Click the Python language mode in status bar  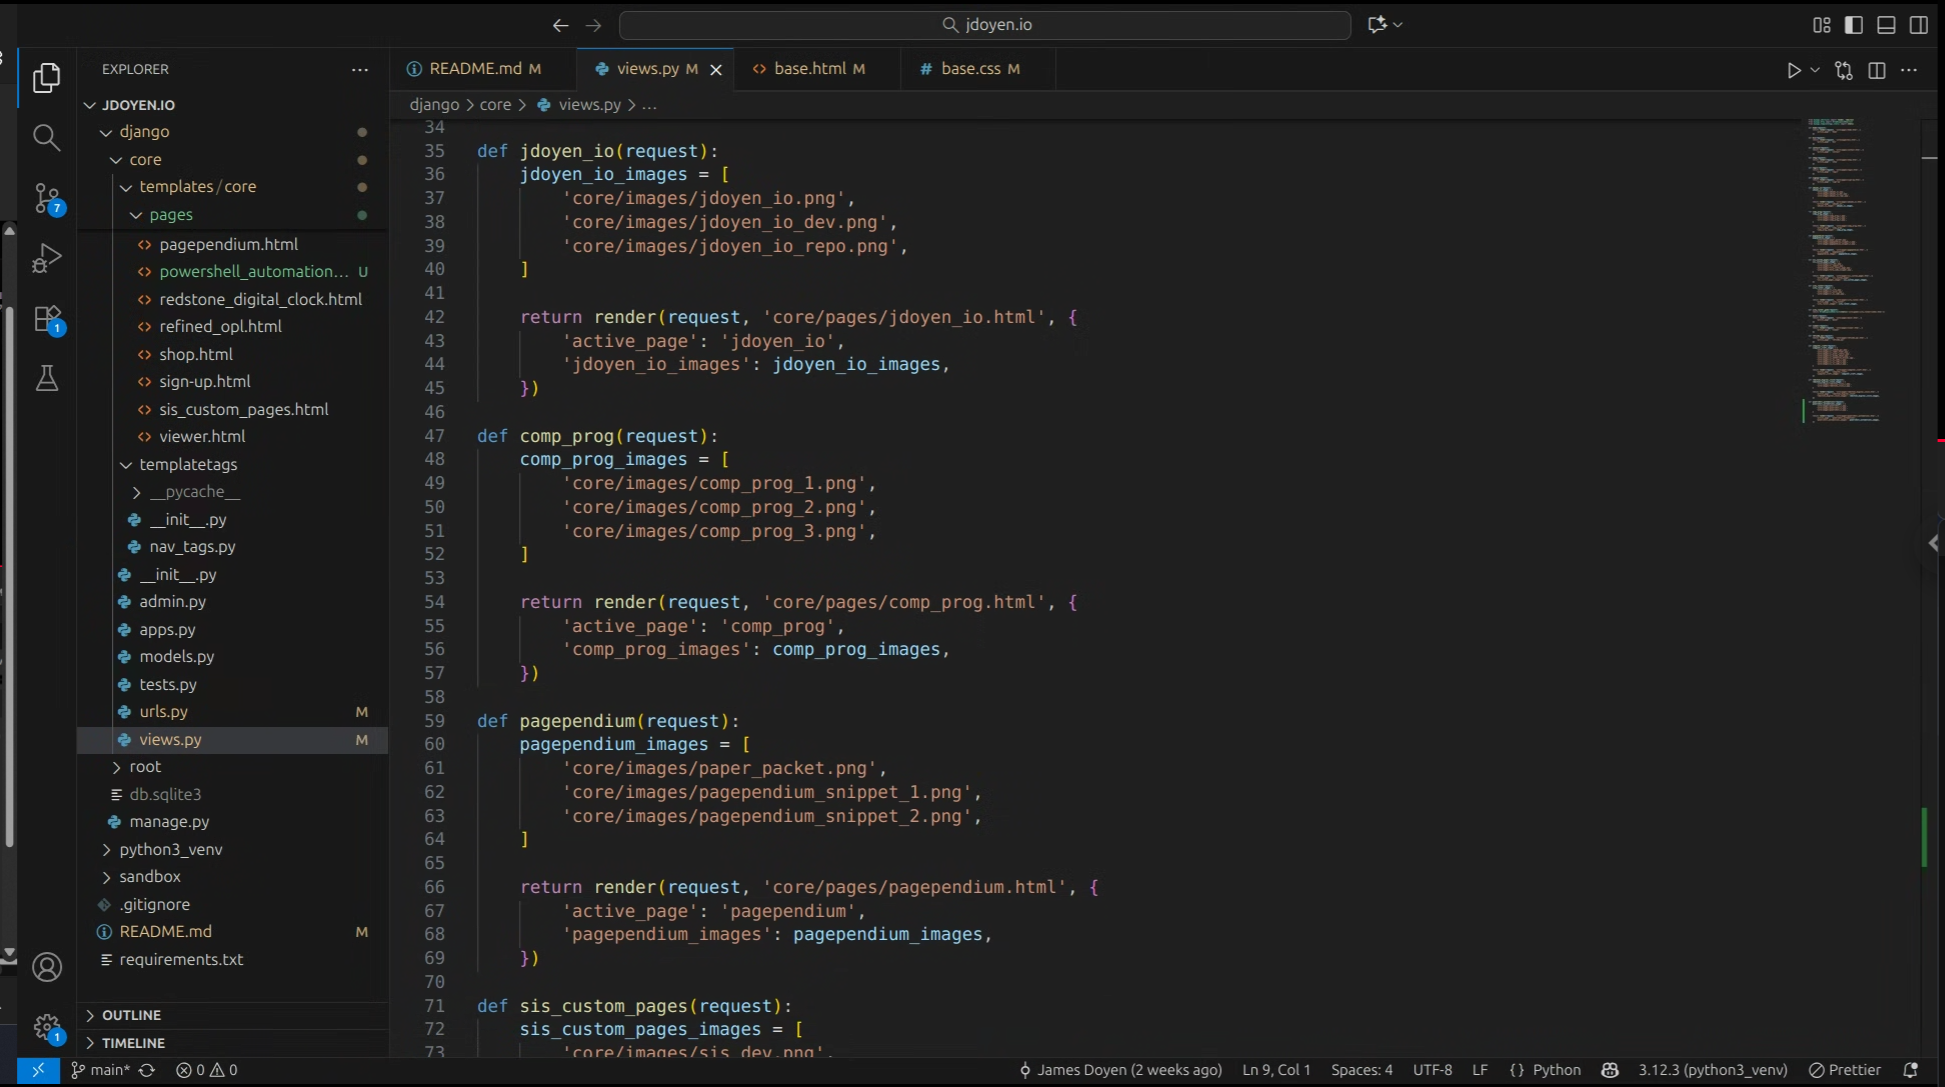(x=1556, y=1070)
